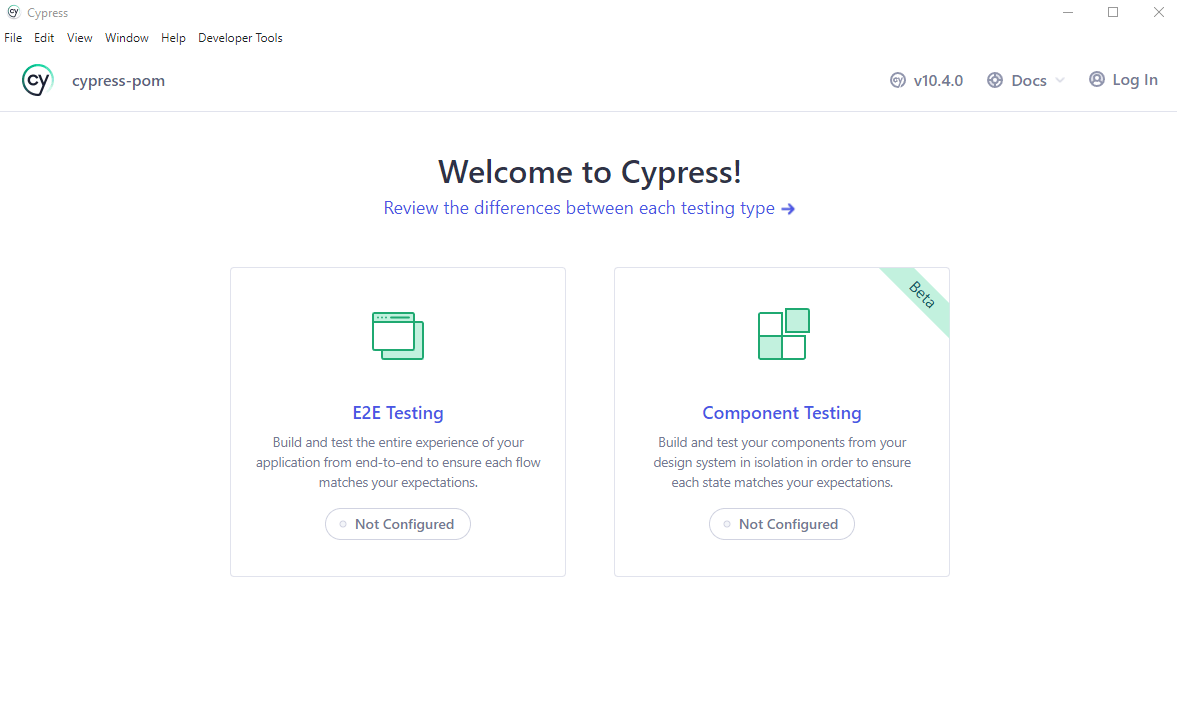Maximize the Cypress window

1113,12
